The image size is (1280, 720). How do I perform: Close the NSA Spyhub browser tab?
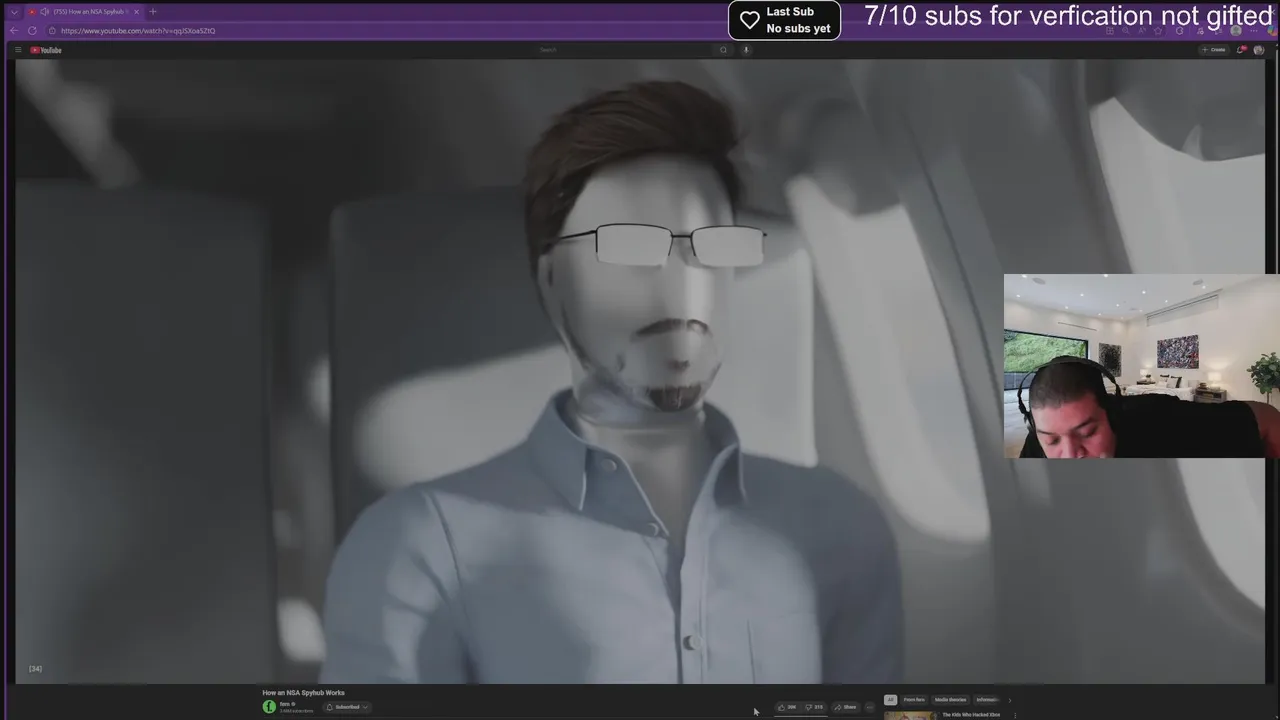pyautogui.click(x=136, y=12)
